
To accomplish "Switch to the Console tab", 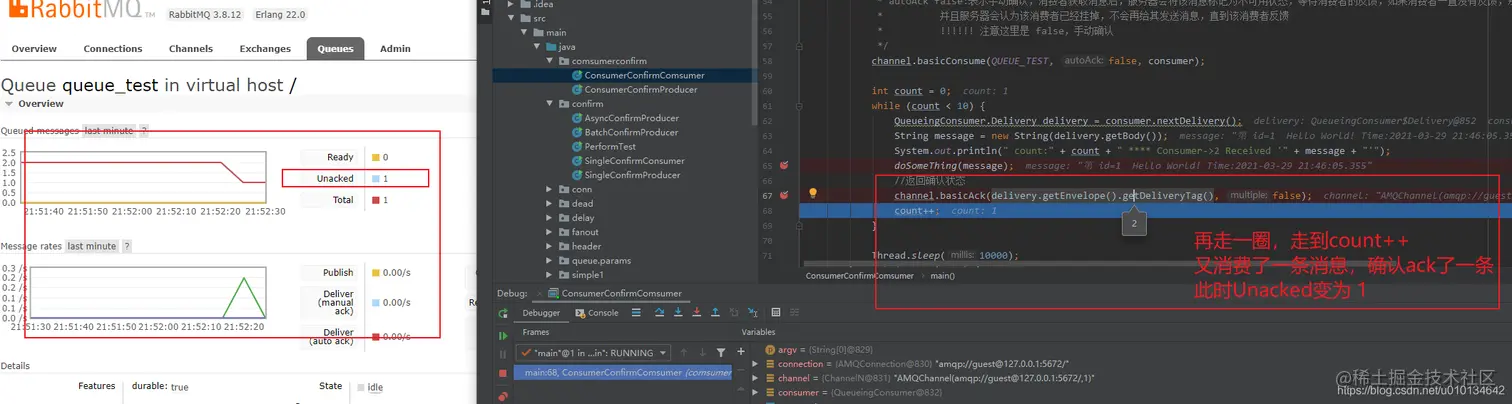I will 596,312.
